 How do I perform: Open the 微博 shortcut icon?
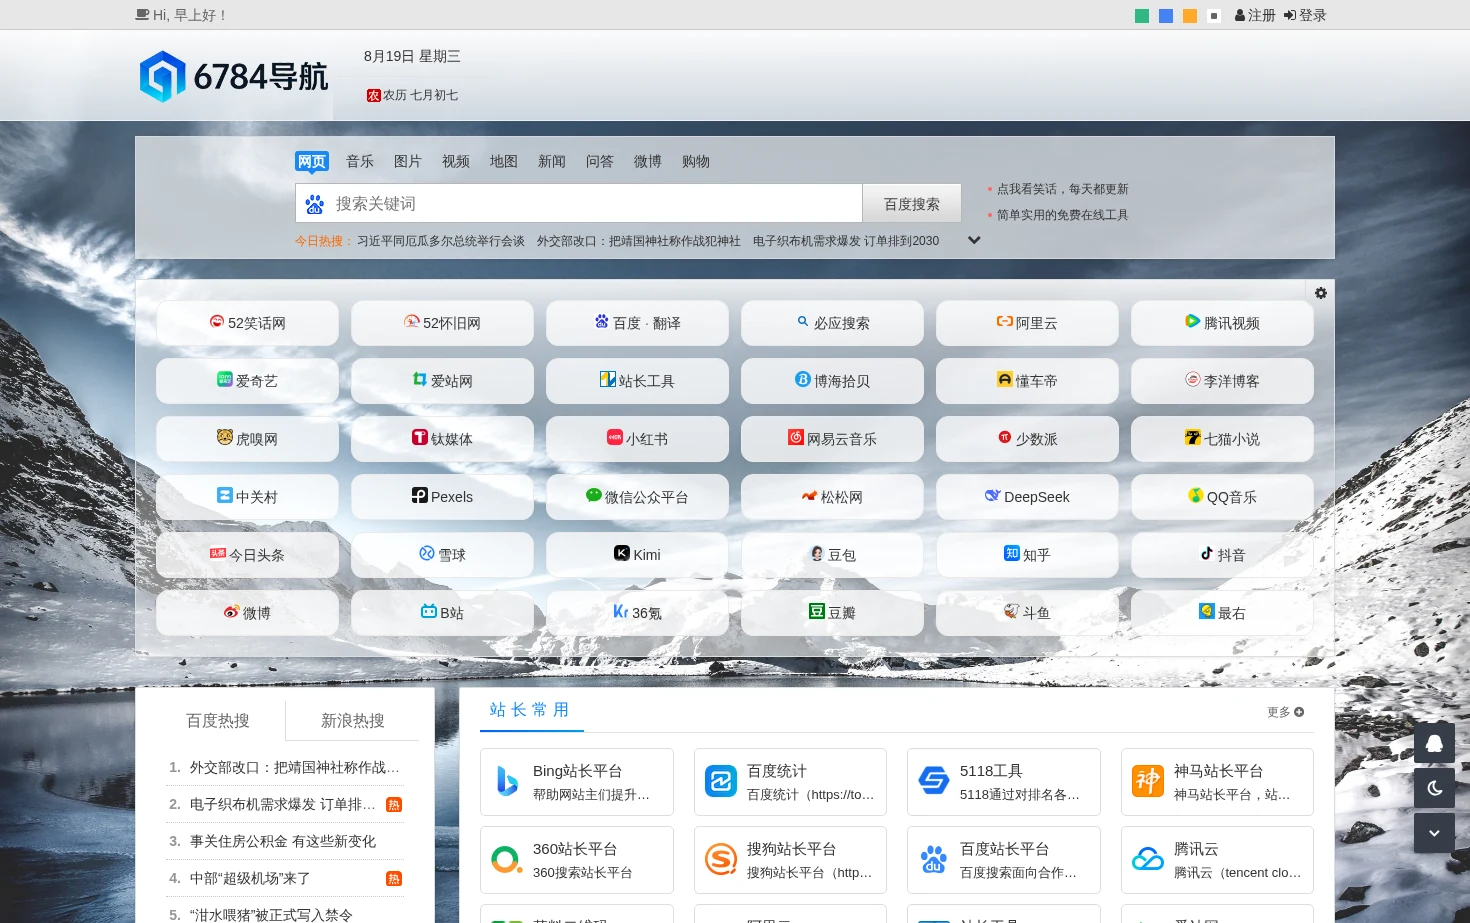[232, 611]
